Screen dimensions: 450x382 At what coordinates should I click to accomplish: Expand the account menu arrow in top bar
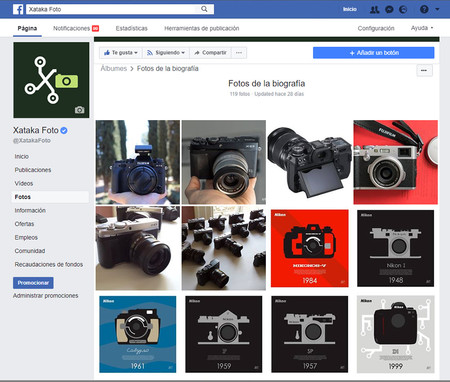pos(437,9)
